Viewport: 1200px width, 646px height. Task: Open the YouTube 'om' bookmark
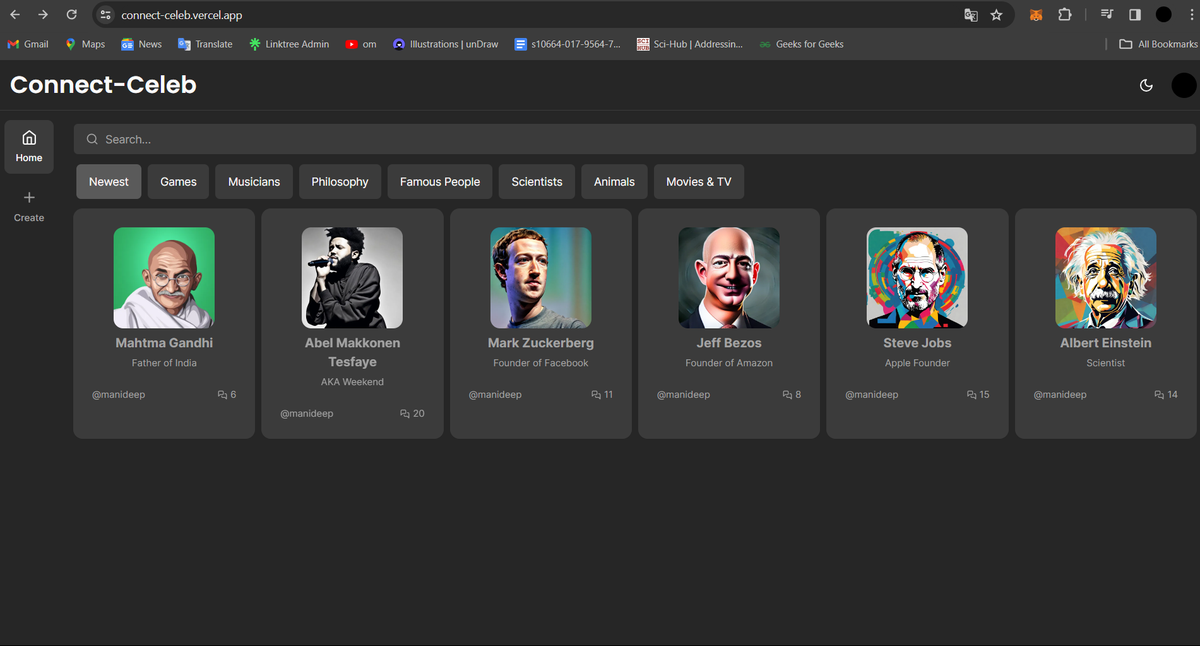pos(361,44)
